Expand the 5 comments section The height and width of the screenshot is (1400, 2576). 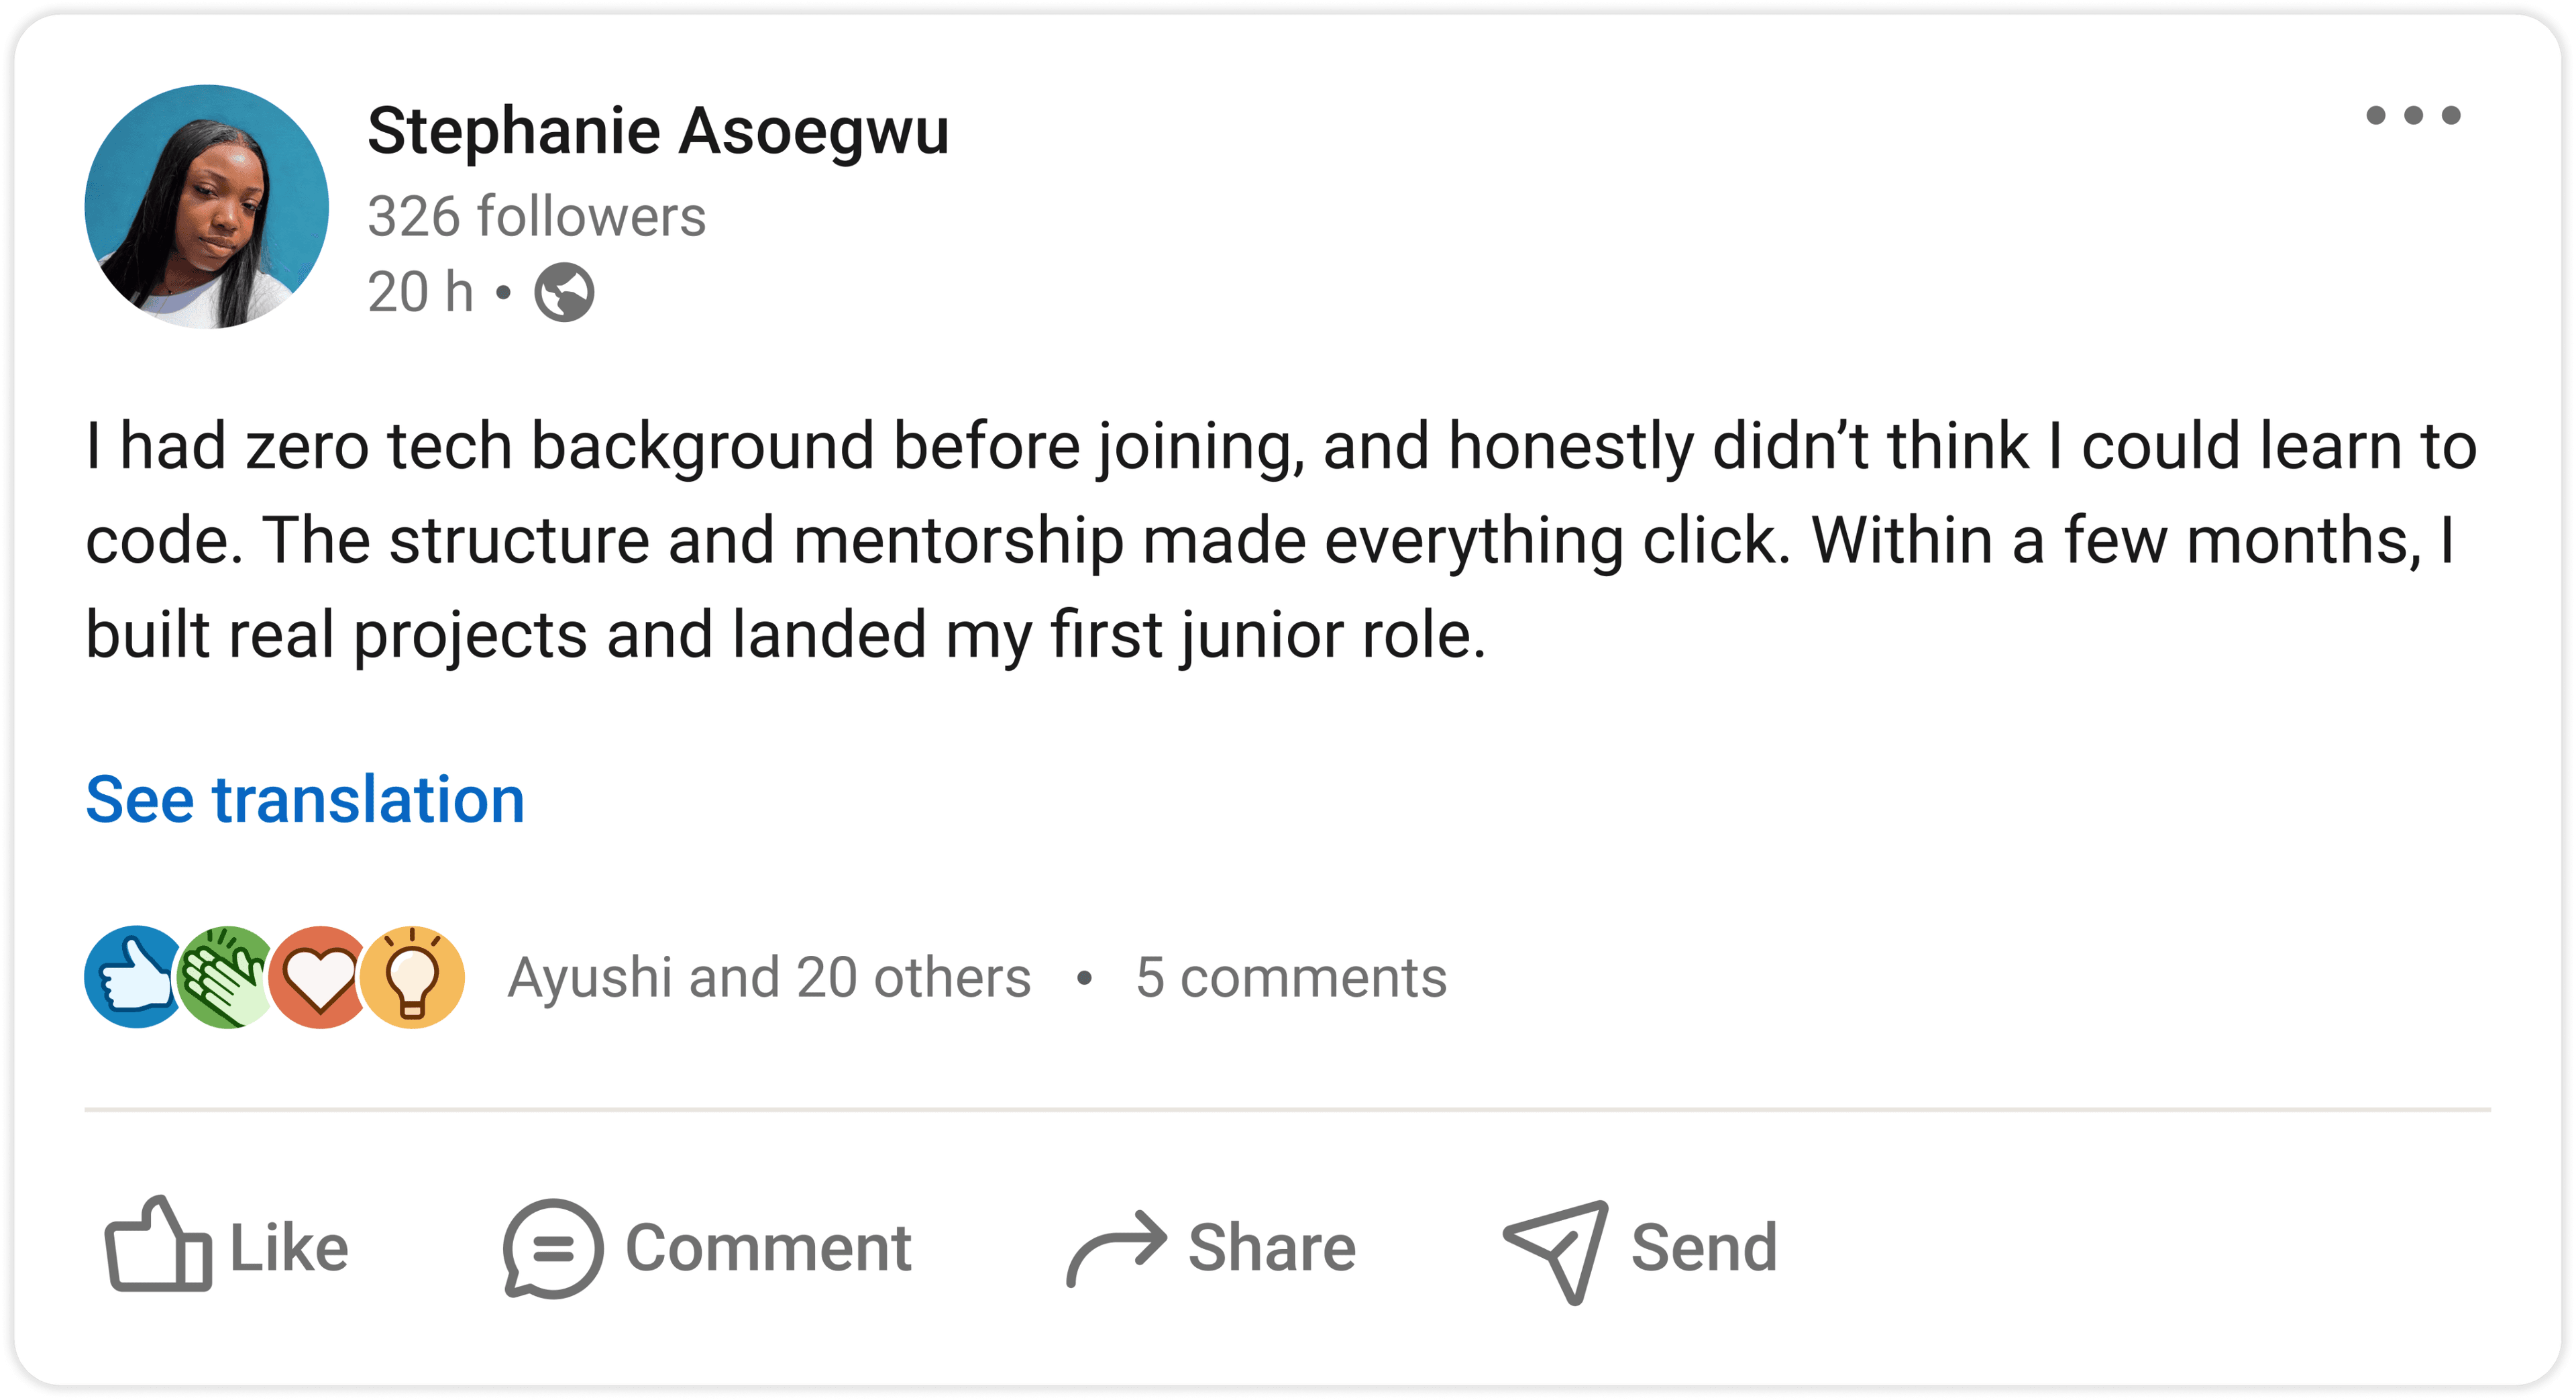pyautogui.click(x=1291, y=977)
